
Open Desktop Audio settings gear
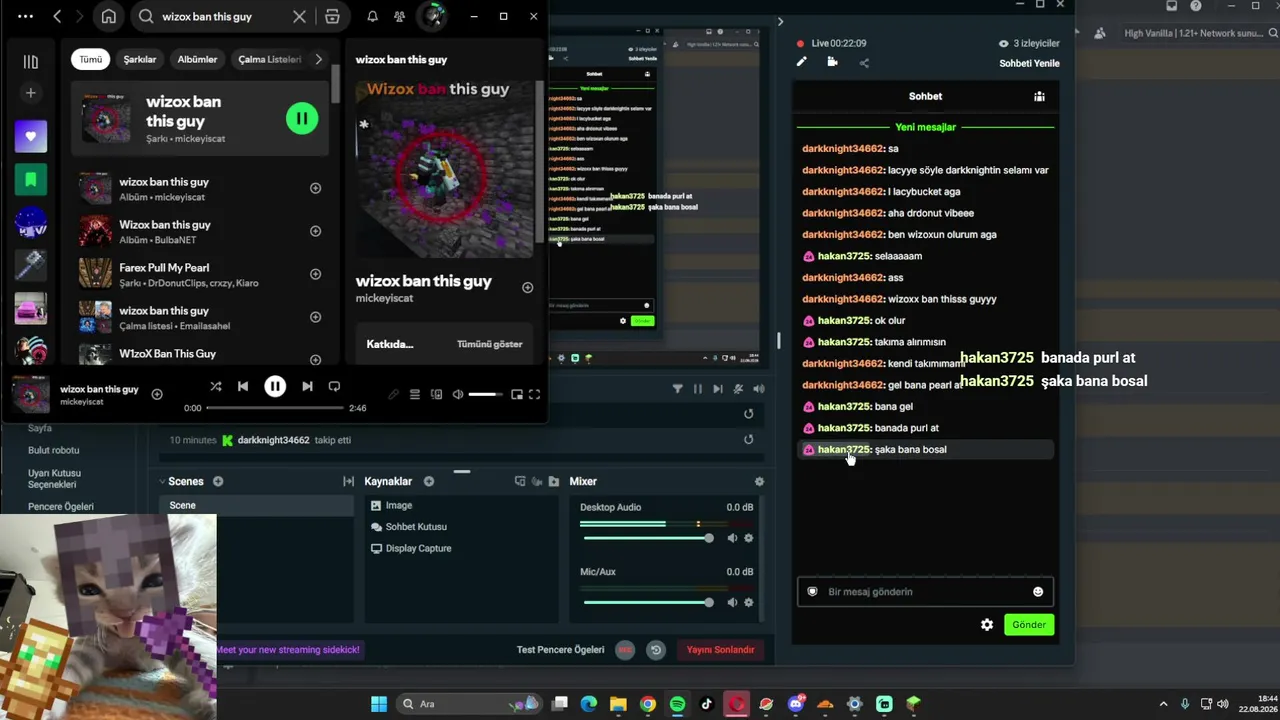point(748,538)
